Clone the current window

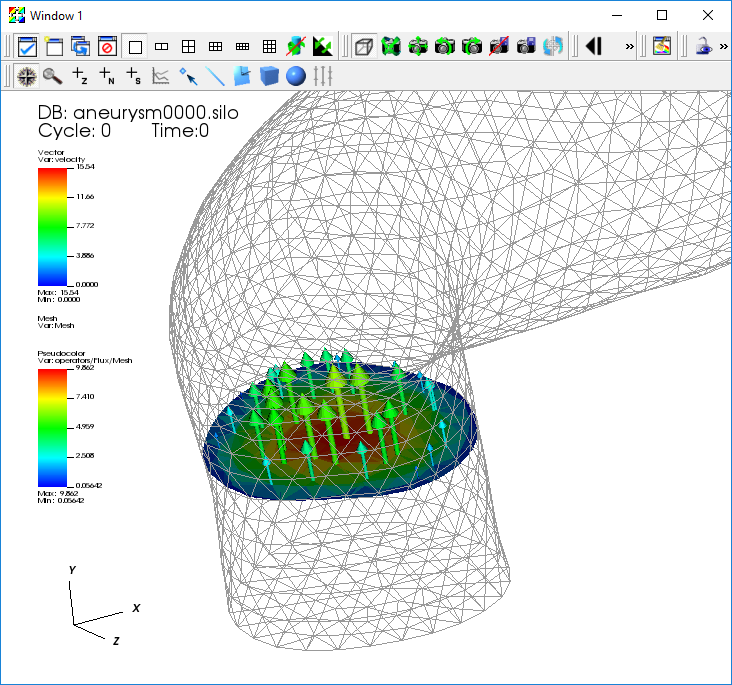click(81, 47)
